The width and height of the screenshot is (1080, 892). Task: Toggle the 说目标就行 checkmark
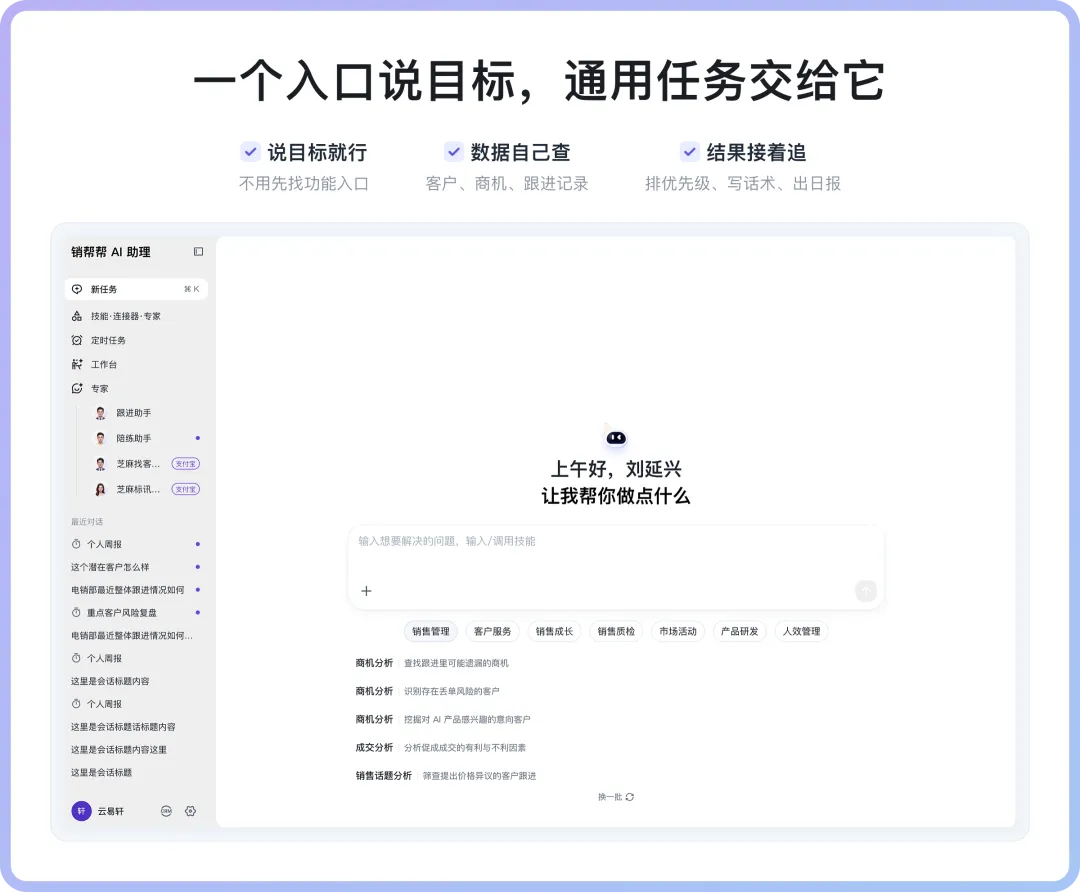(x=251, y=151)
